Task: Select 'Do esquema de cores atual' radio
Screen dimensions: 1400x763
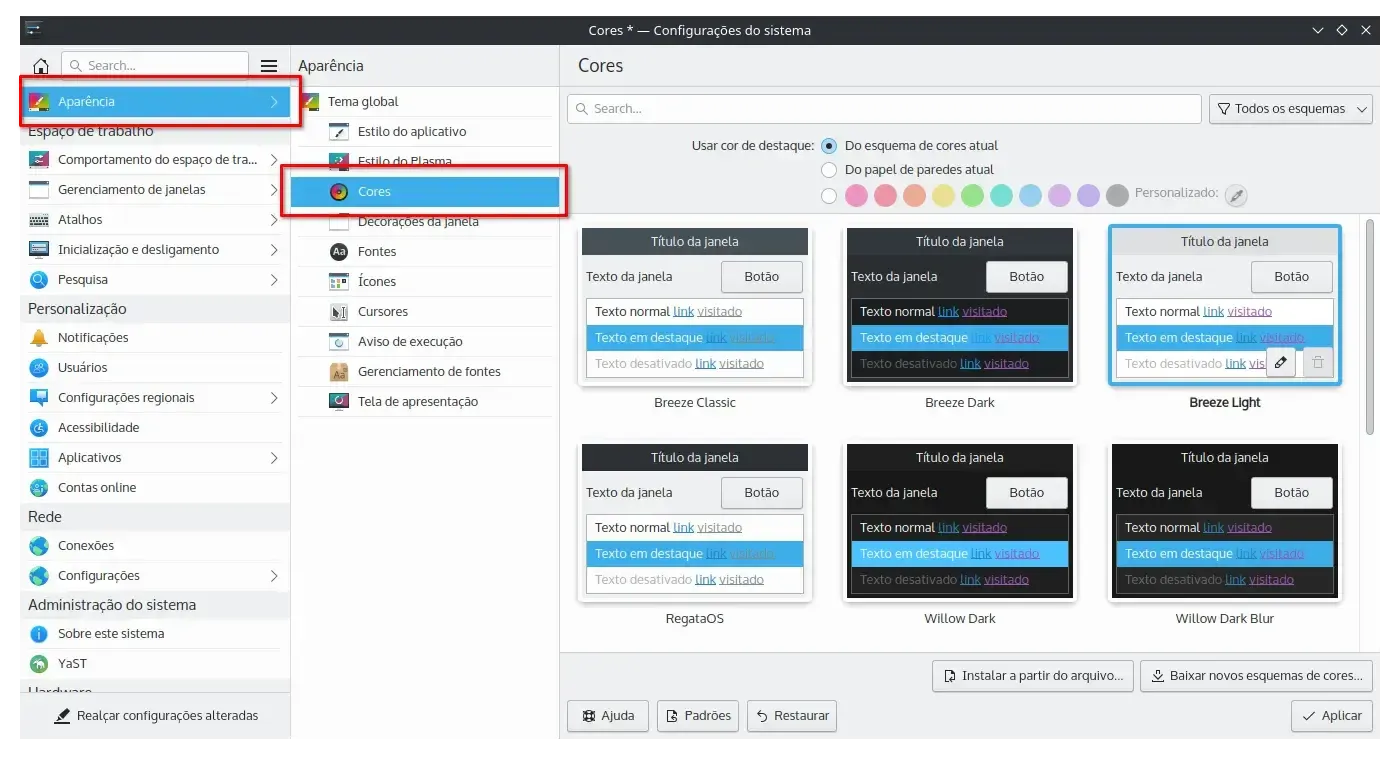Action: [x=829, y=146]
